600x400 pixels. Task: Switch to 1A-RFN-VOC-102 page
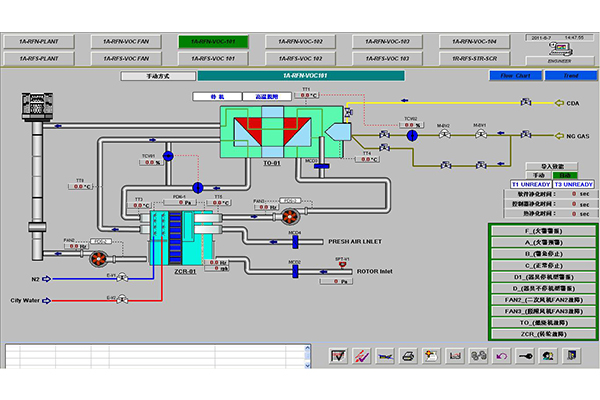302,41
